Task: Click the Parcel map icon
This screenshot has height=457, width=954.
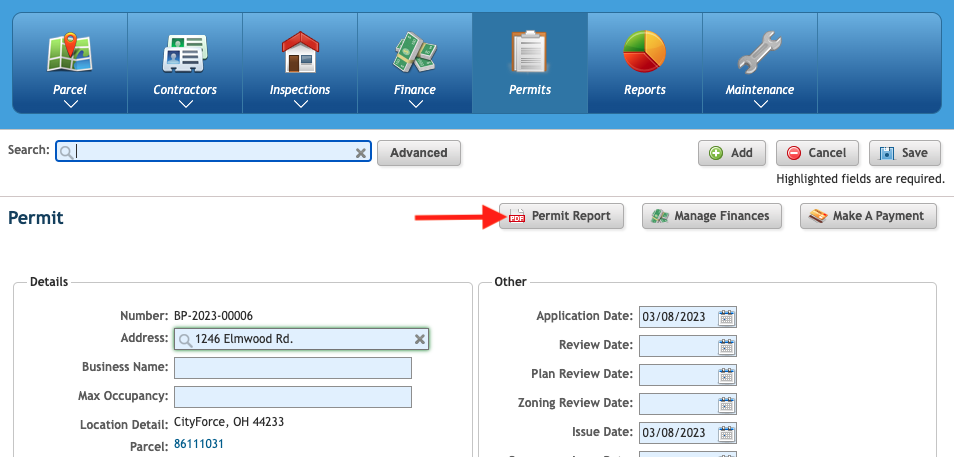Action: pyautogui.click(x=70, y=53)
